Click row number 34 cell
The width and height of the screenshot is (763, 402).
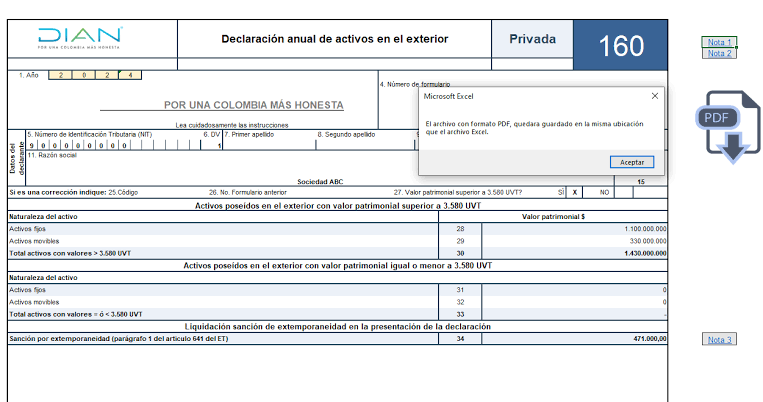coord(460,339)
